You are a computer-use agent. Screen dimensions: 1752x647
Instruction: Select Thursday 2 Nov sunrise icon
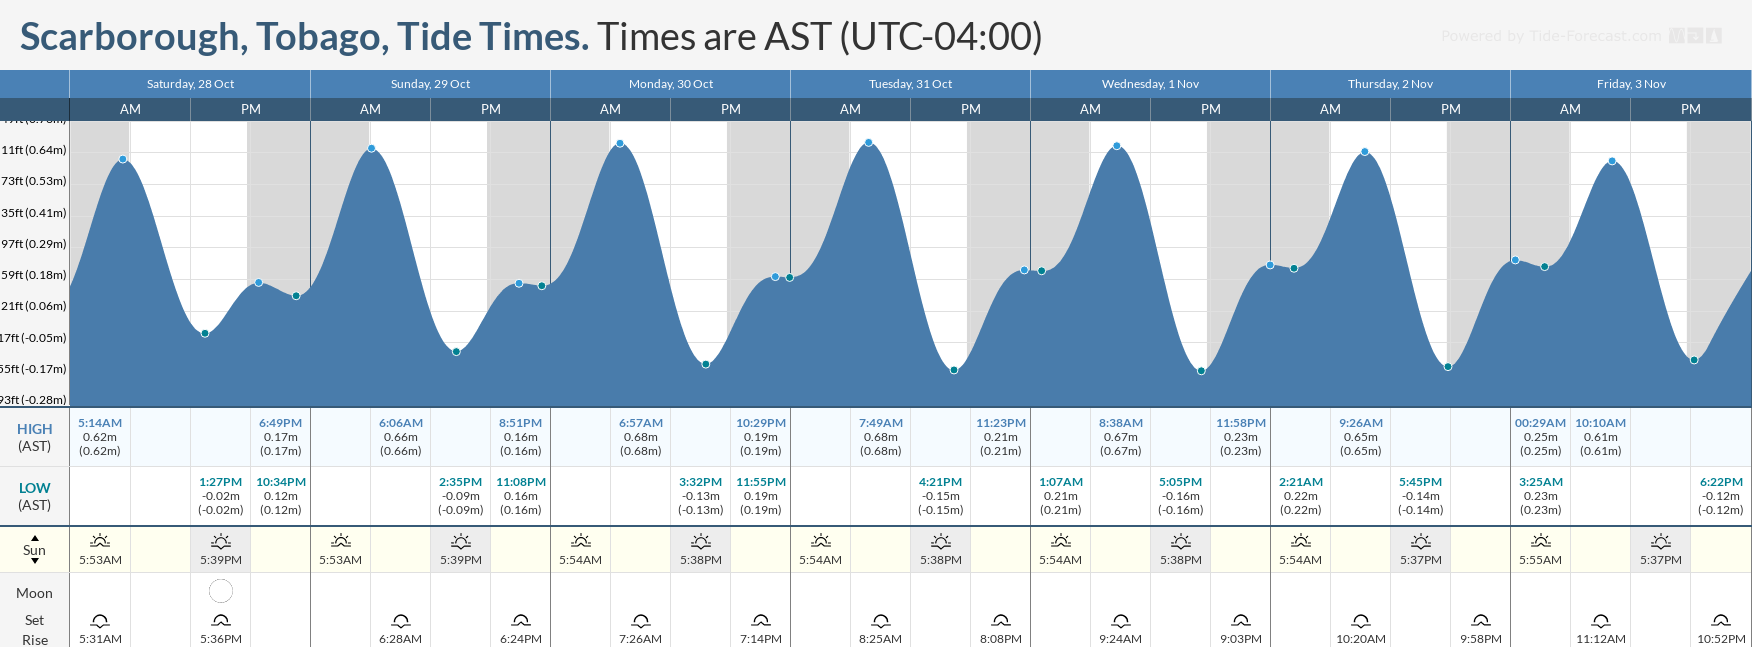point(1301,541)
